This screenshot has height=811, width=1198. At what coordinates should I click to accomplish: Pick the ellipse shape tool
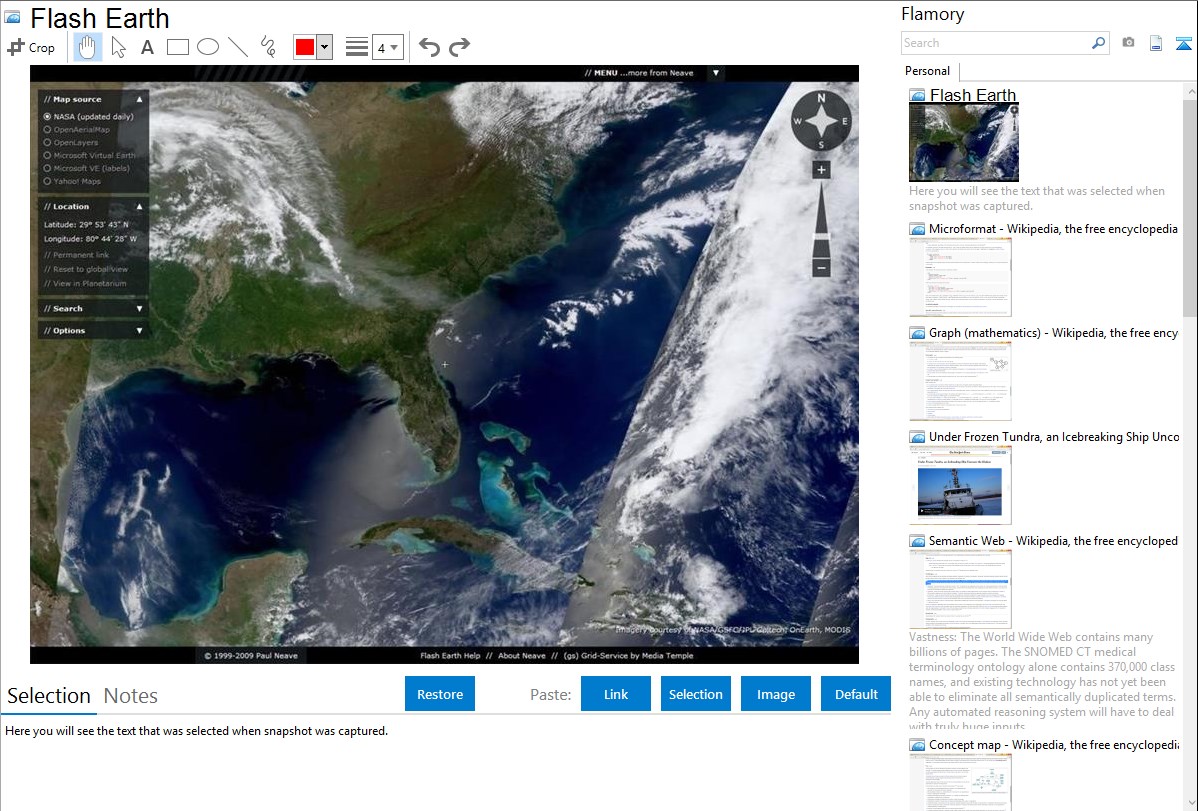click(x=208, y=47)
